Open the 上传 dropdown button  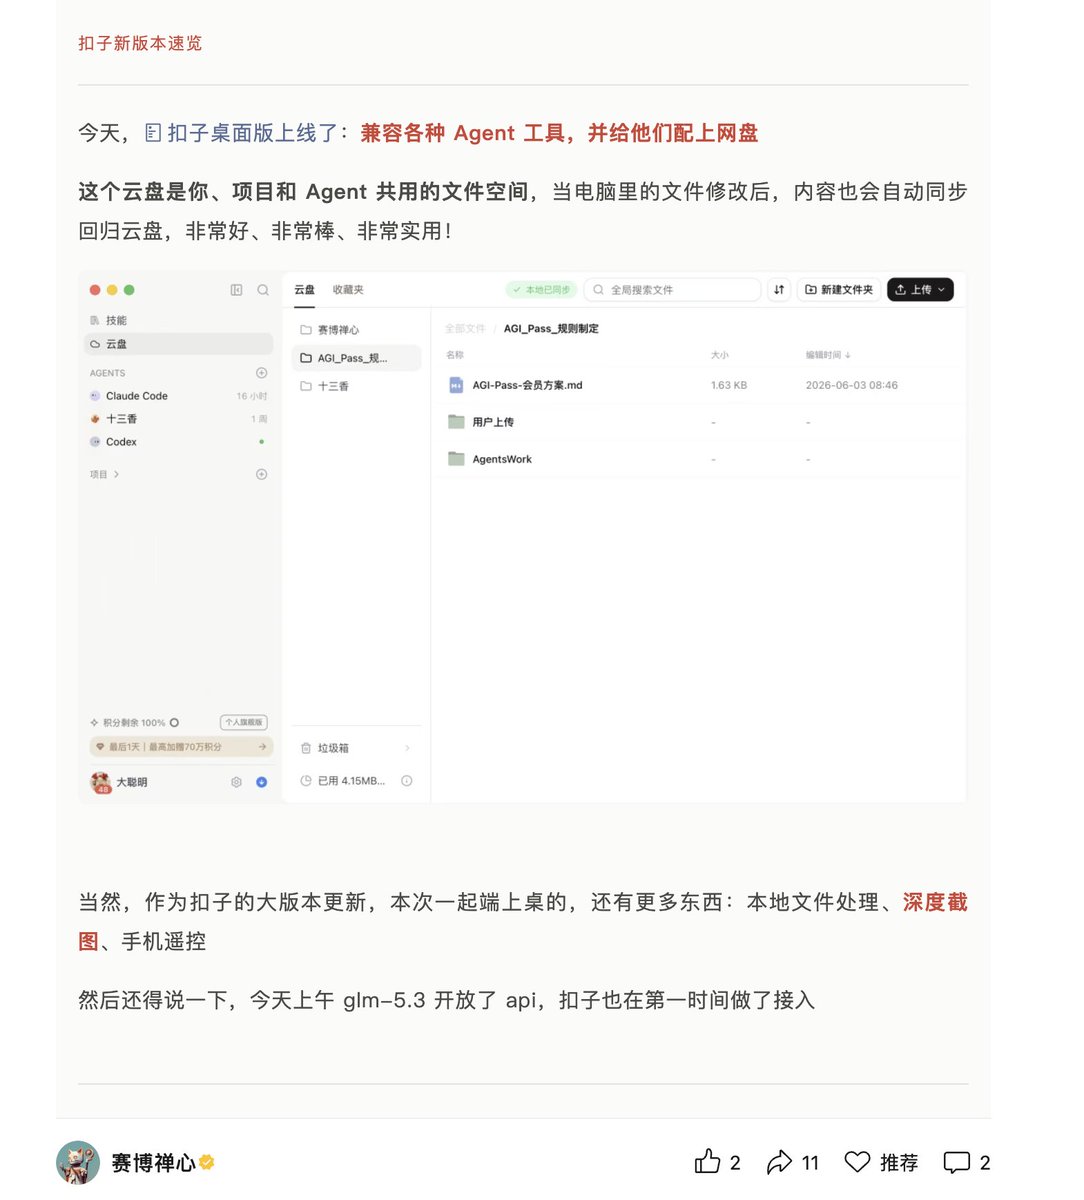tap(920, 290)
